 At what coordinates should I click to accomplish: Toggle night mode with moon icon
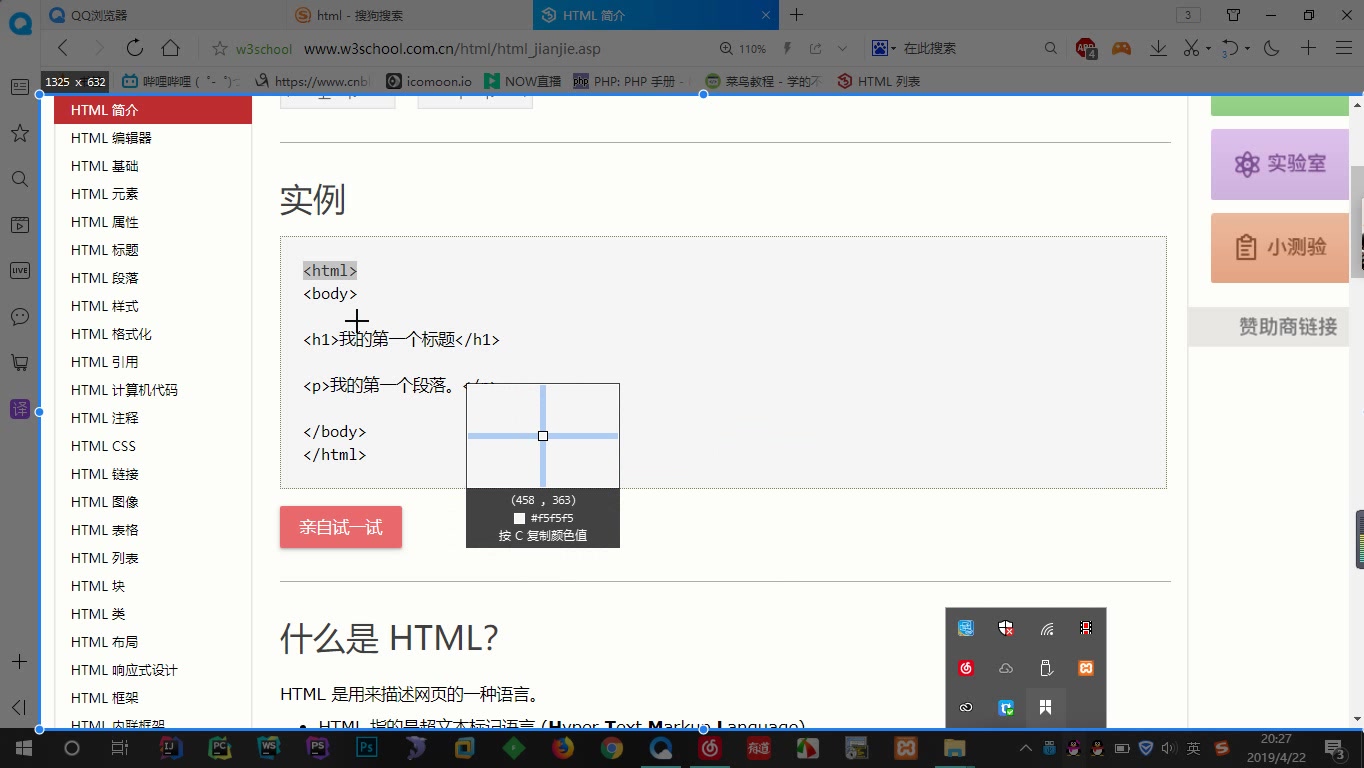1272,48
